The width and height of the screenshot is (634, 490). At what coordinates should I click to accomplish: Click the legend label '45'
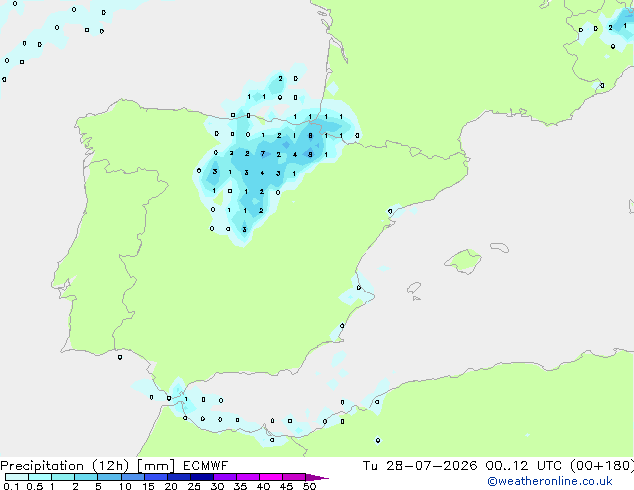pos(286,486)
